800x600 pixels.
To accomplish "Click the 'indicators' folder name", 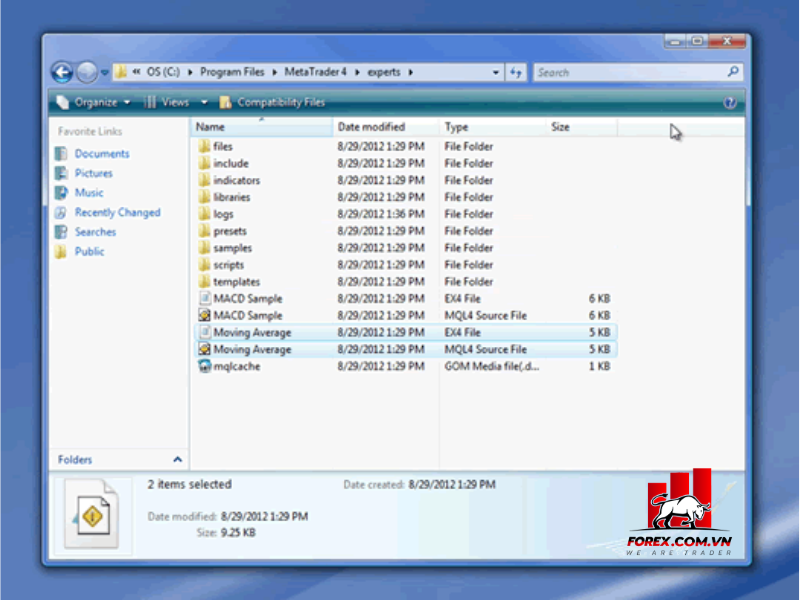I will click(237, 180).
